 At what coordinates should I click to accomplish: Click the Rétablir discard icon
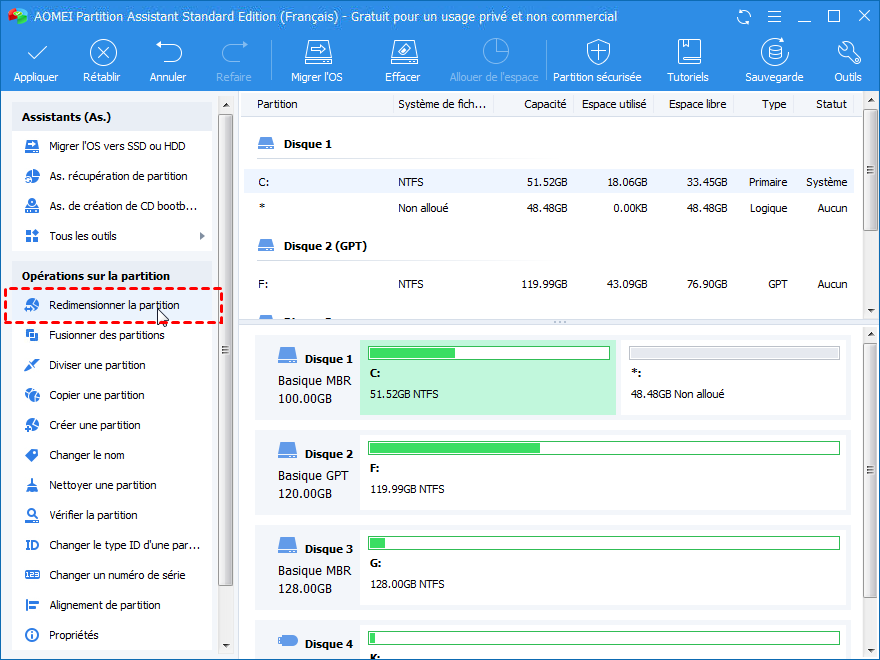click(103, 53)
